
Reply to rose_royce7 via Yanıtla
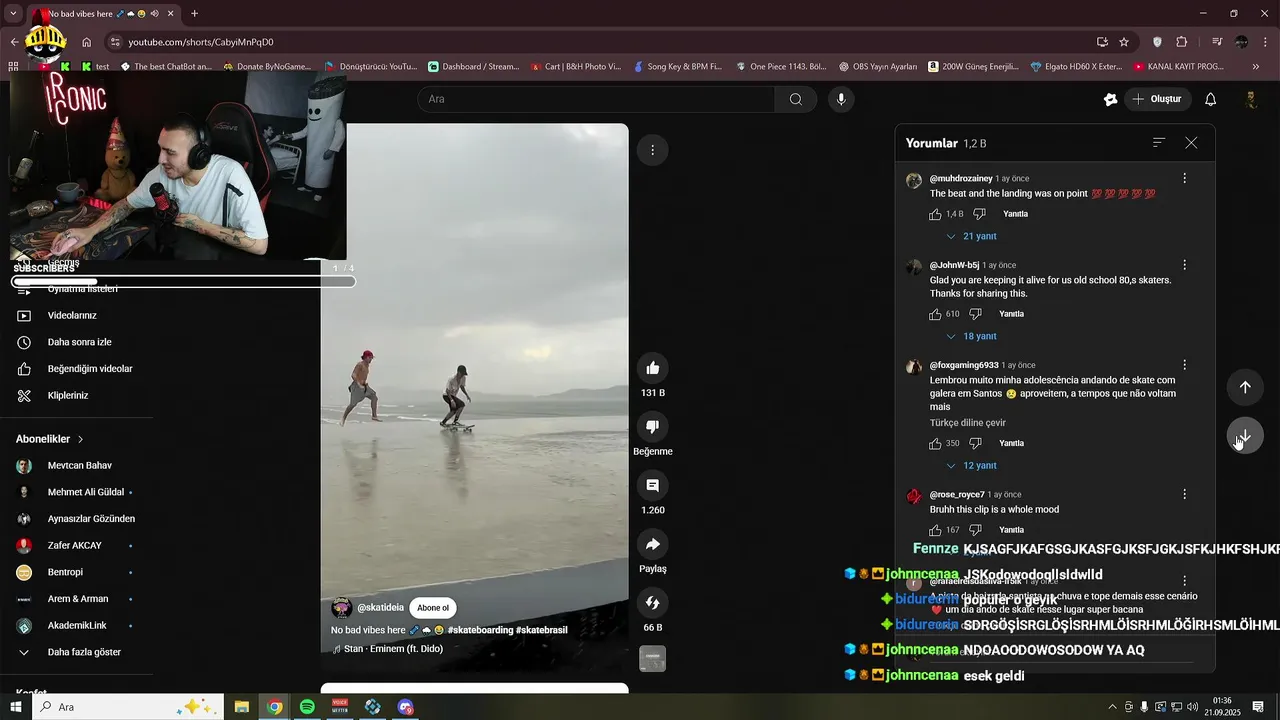tap(1011, 530)
